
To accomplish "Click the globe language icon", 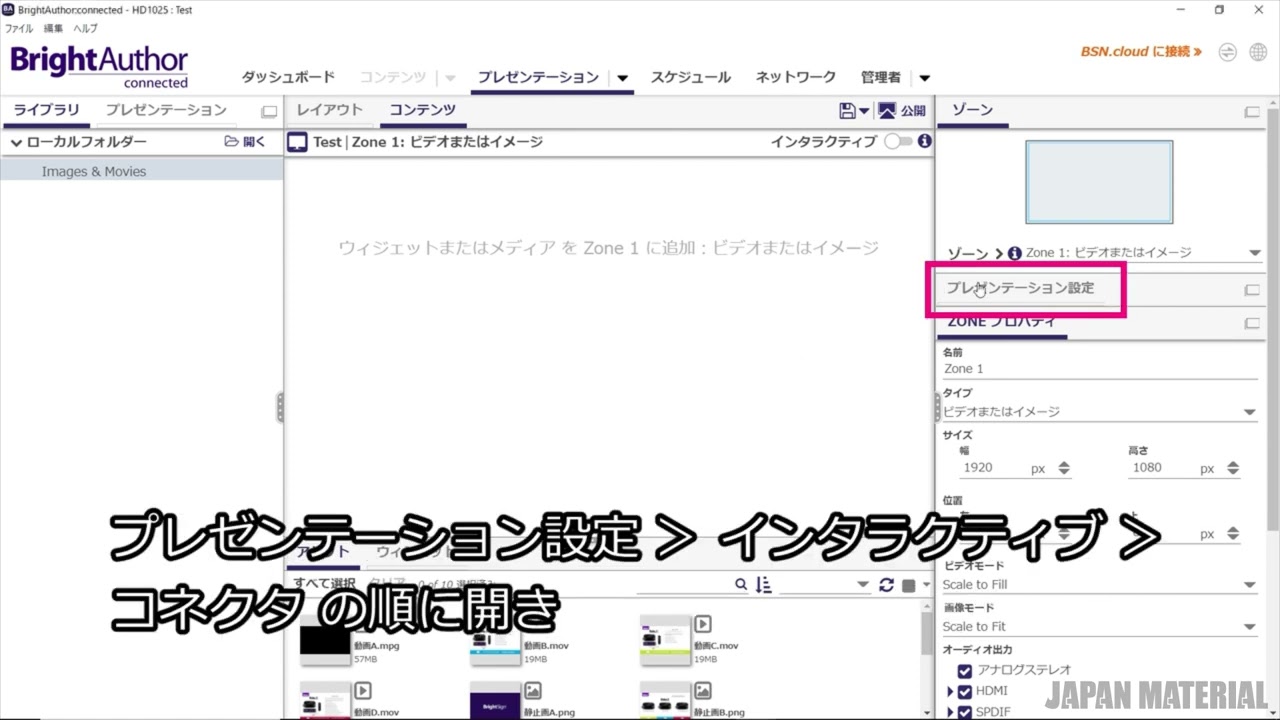I will pos(1258,52).
